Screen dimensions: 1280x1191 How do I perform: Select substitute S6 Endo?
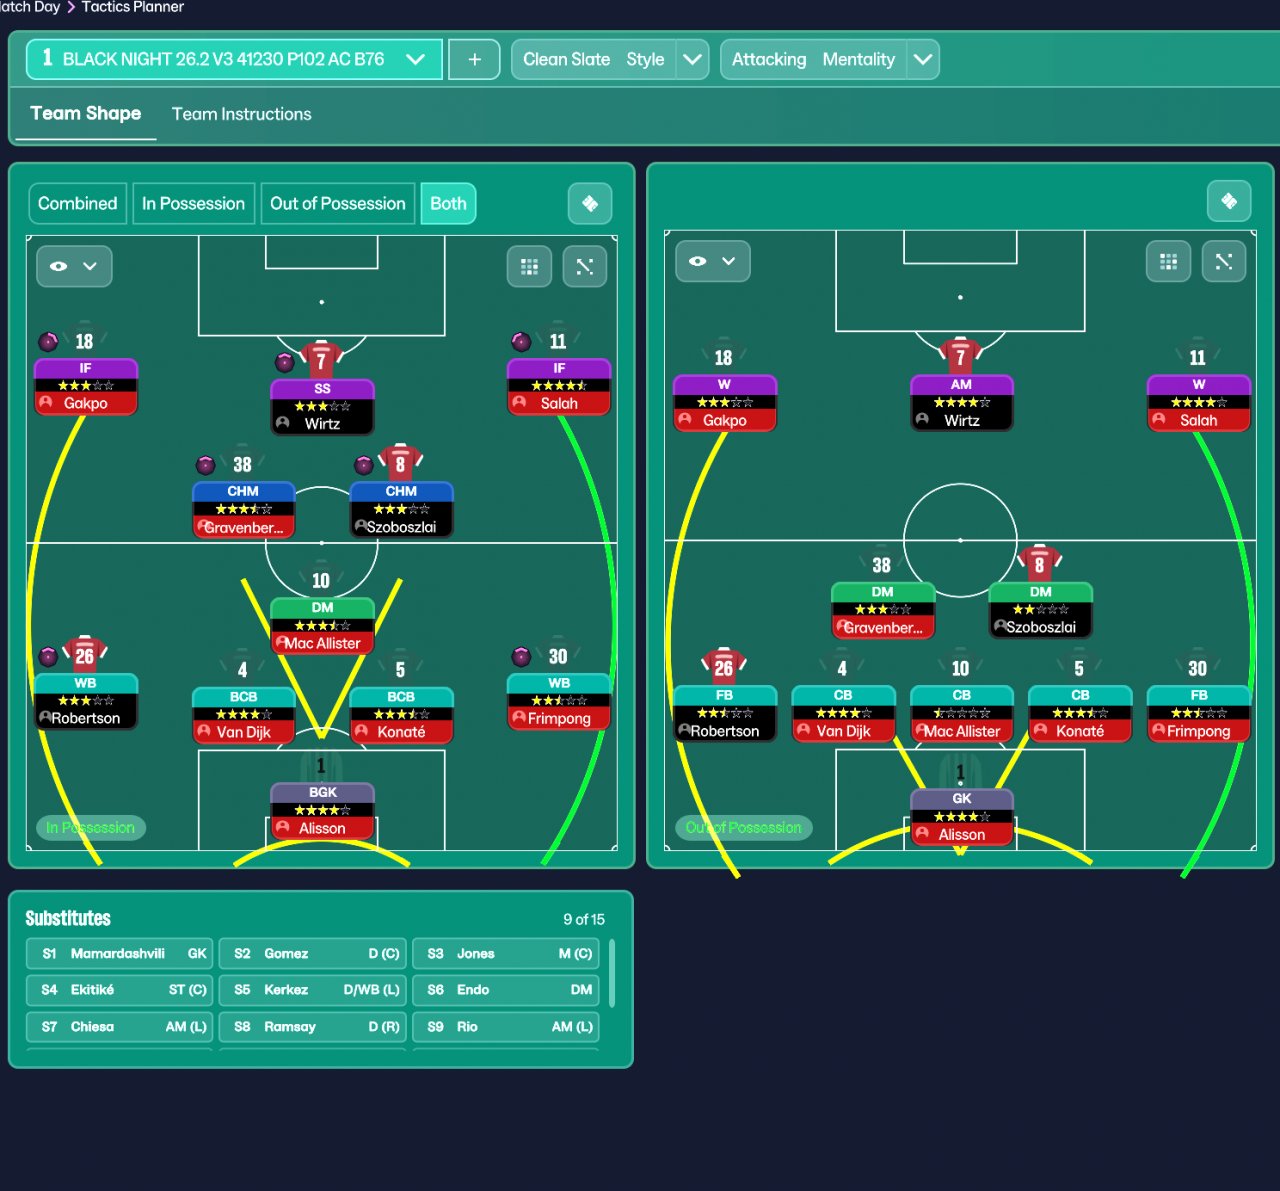point(505,990)
